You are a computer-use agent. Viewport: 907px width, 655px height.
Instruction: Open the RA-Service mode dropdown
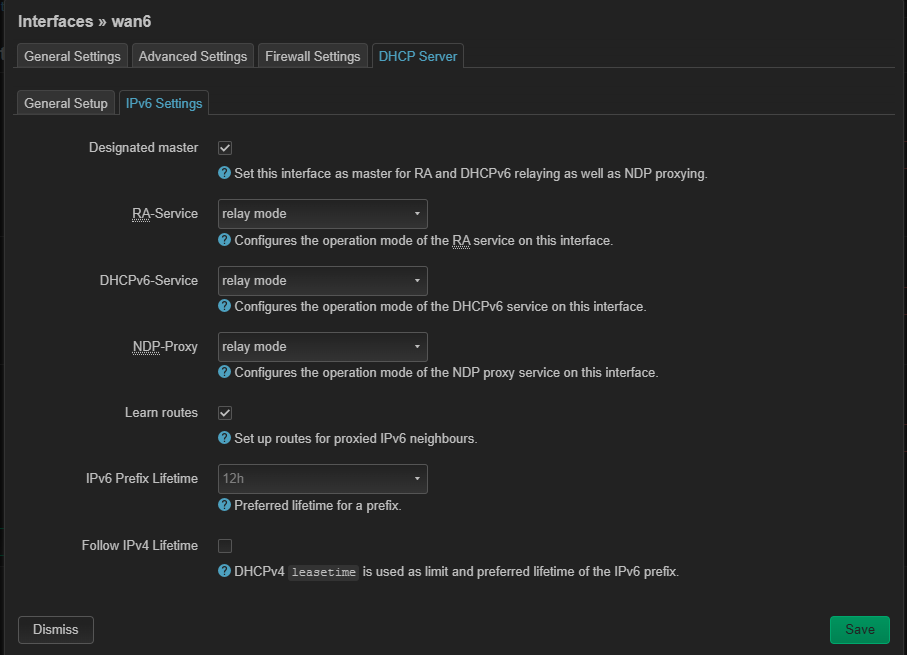[322, 214]
